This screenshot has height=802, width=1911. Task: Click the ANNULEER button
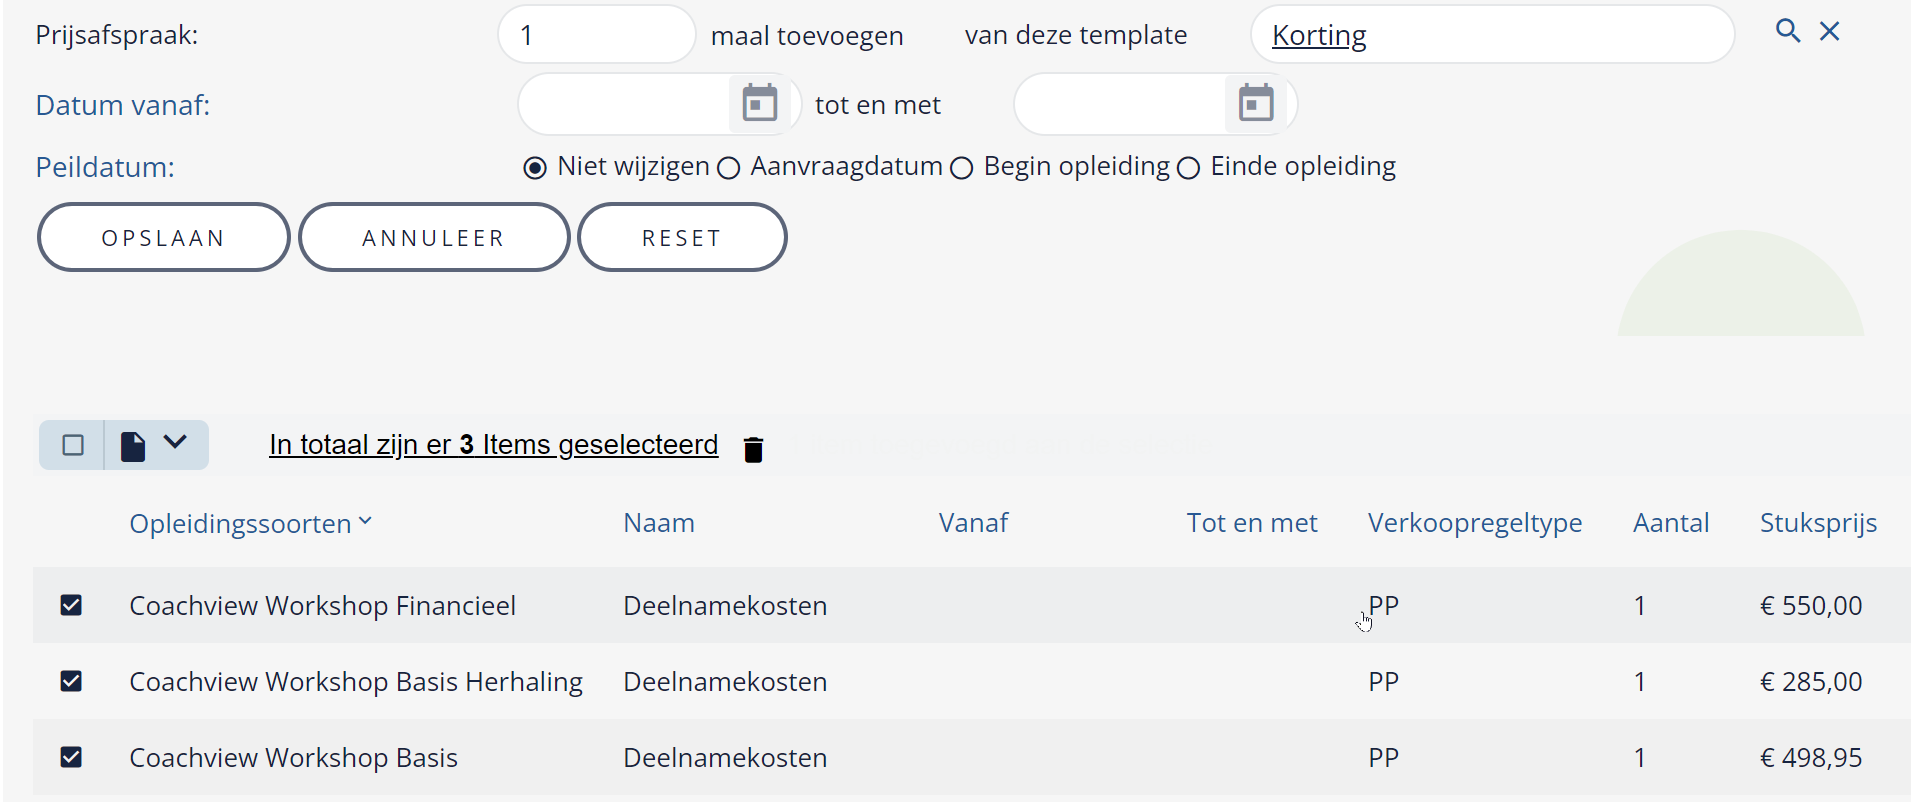click(434, 237)
